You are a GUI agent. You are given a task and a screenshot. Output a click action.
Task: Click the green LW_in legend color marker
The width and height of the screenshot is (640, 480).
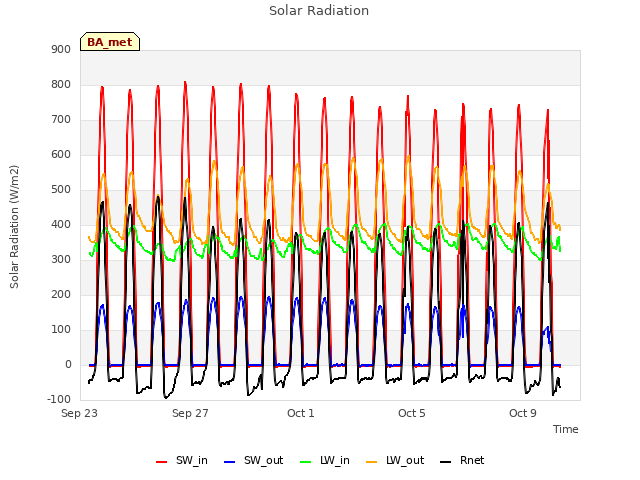click(x=306, y=462)
